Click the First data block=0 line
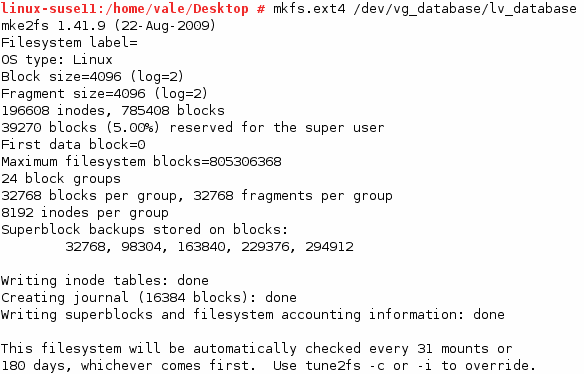Screen dimensions: 584x374 (73, 145)
